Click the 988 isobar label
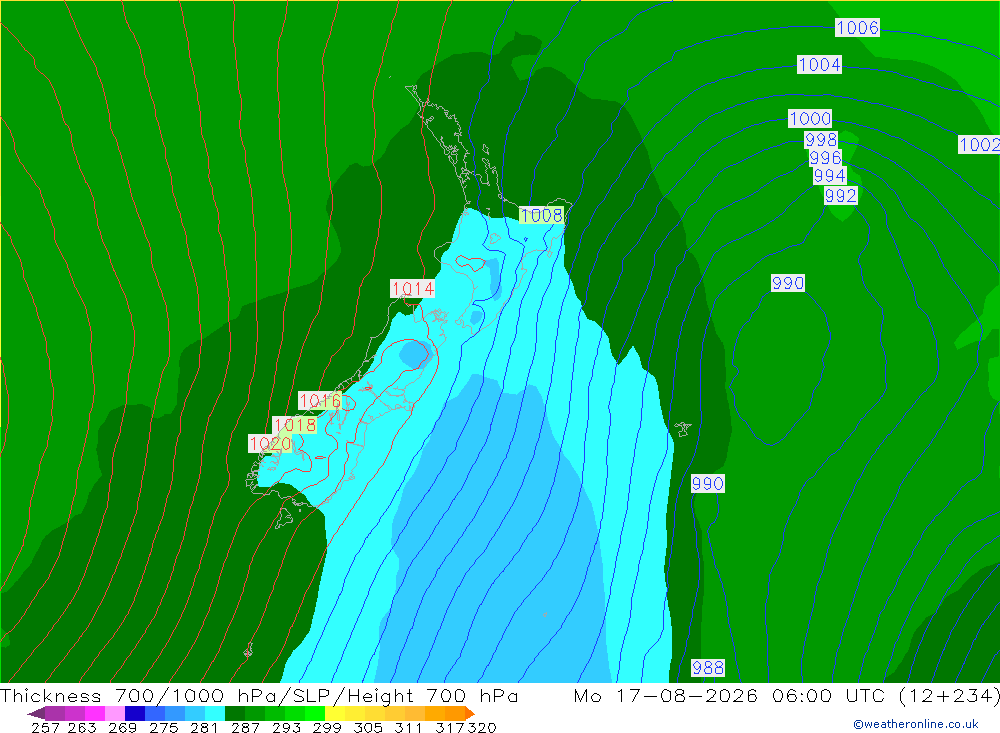This screenshot has width=1000, height=733. (x=708, y=668)
